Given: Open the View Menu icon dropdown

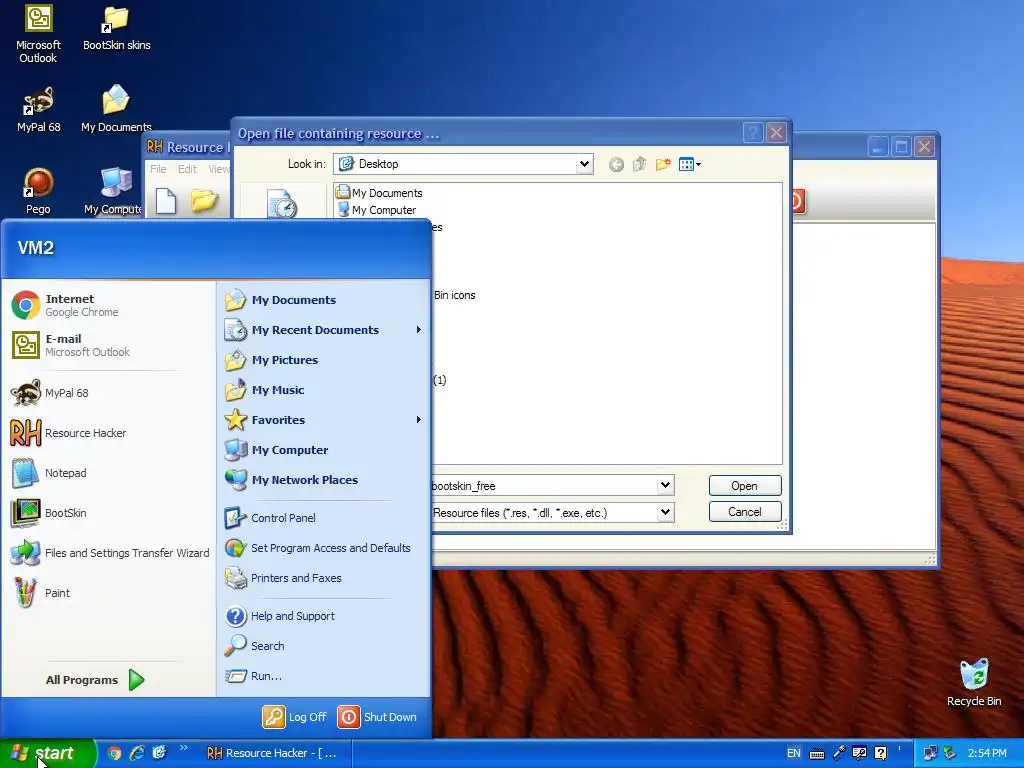Looking at the screenshot, I should point(690,165).
